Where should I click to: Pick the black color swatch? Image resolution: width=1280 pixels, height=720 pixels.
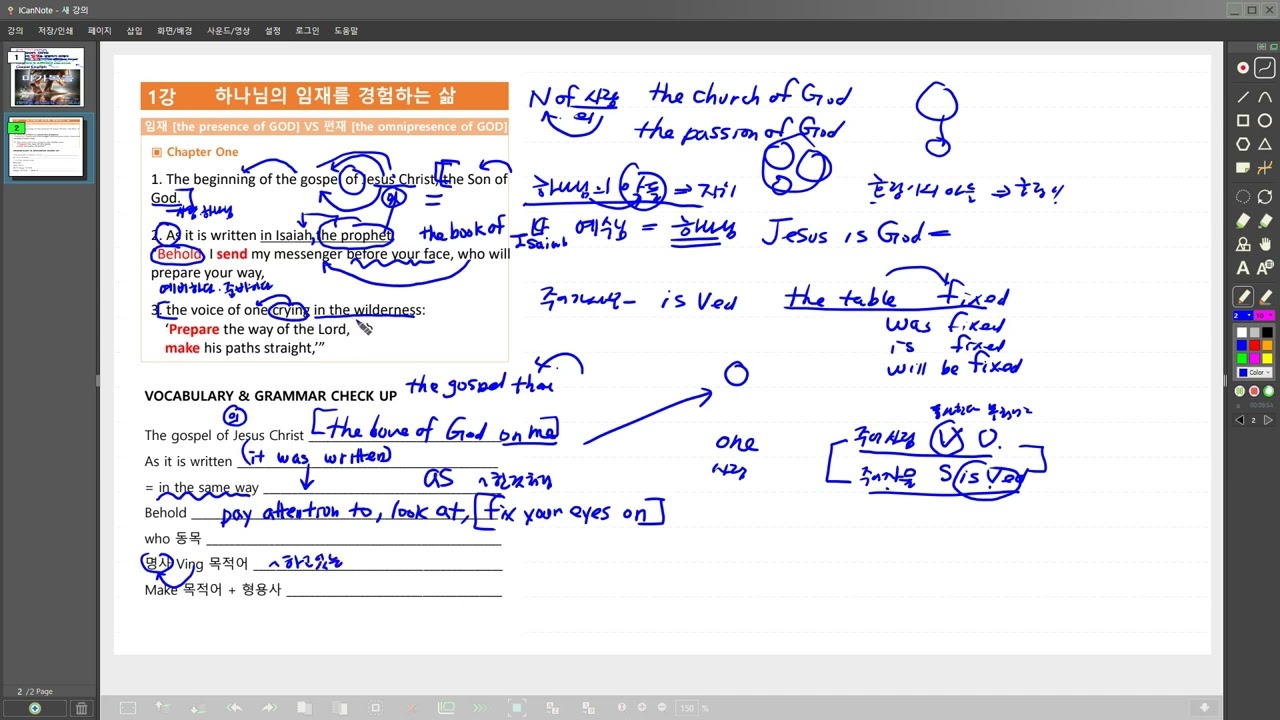(1267, 332)
